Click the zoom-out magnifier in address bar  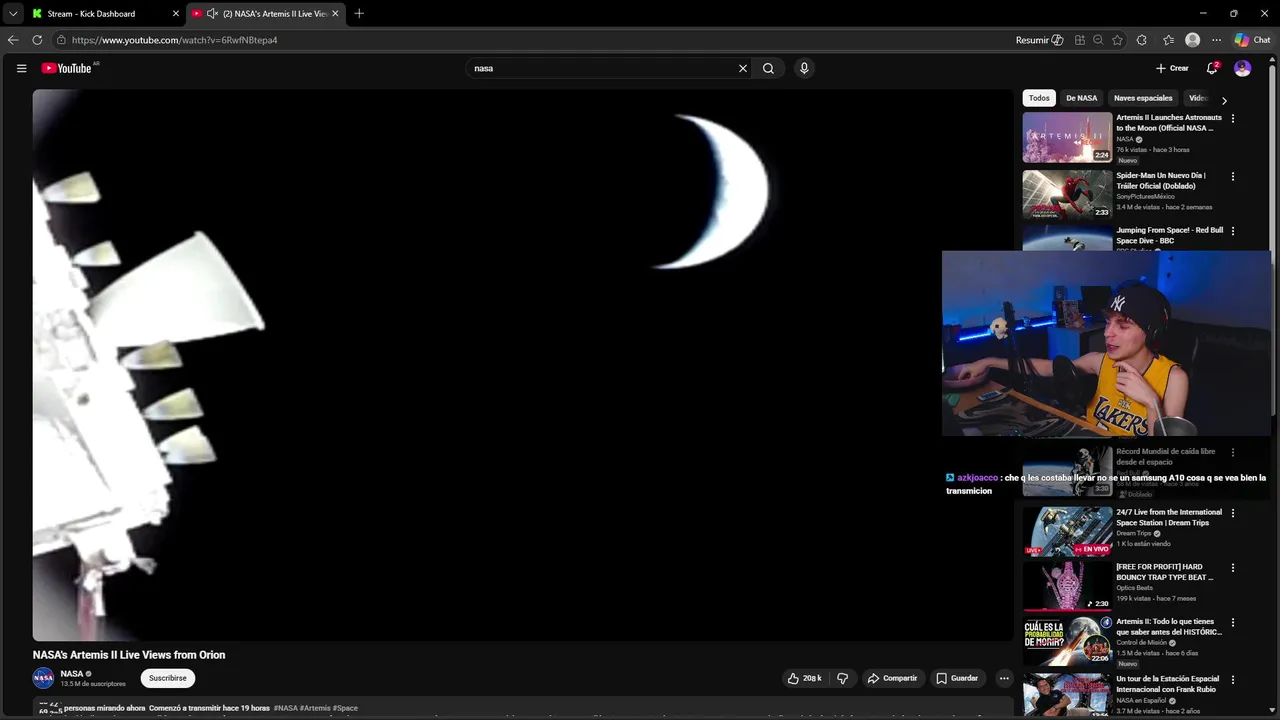[1098, 40]
